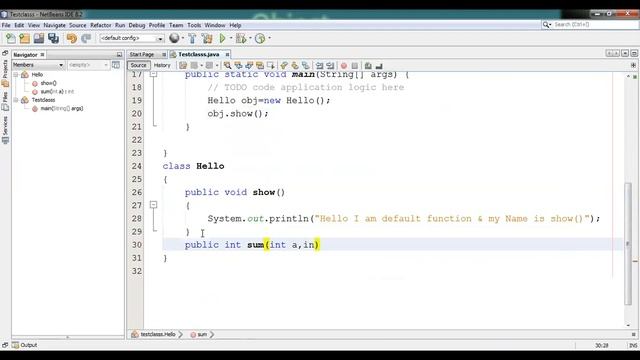
Task: Select sum(int a) in Navigator tree
Action: tap(57, 91)
